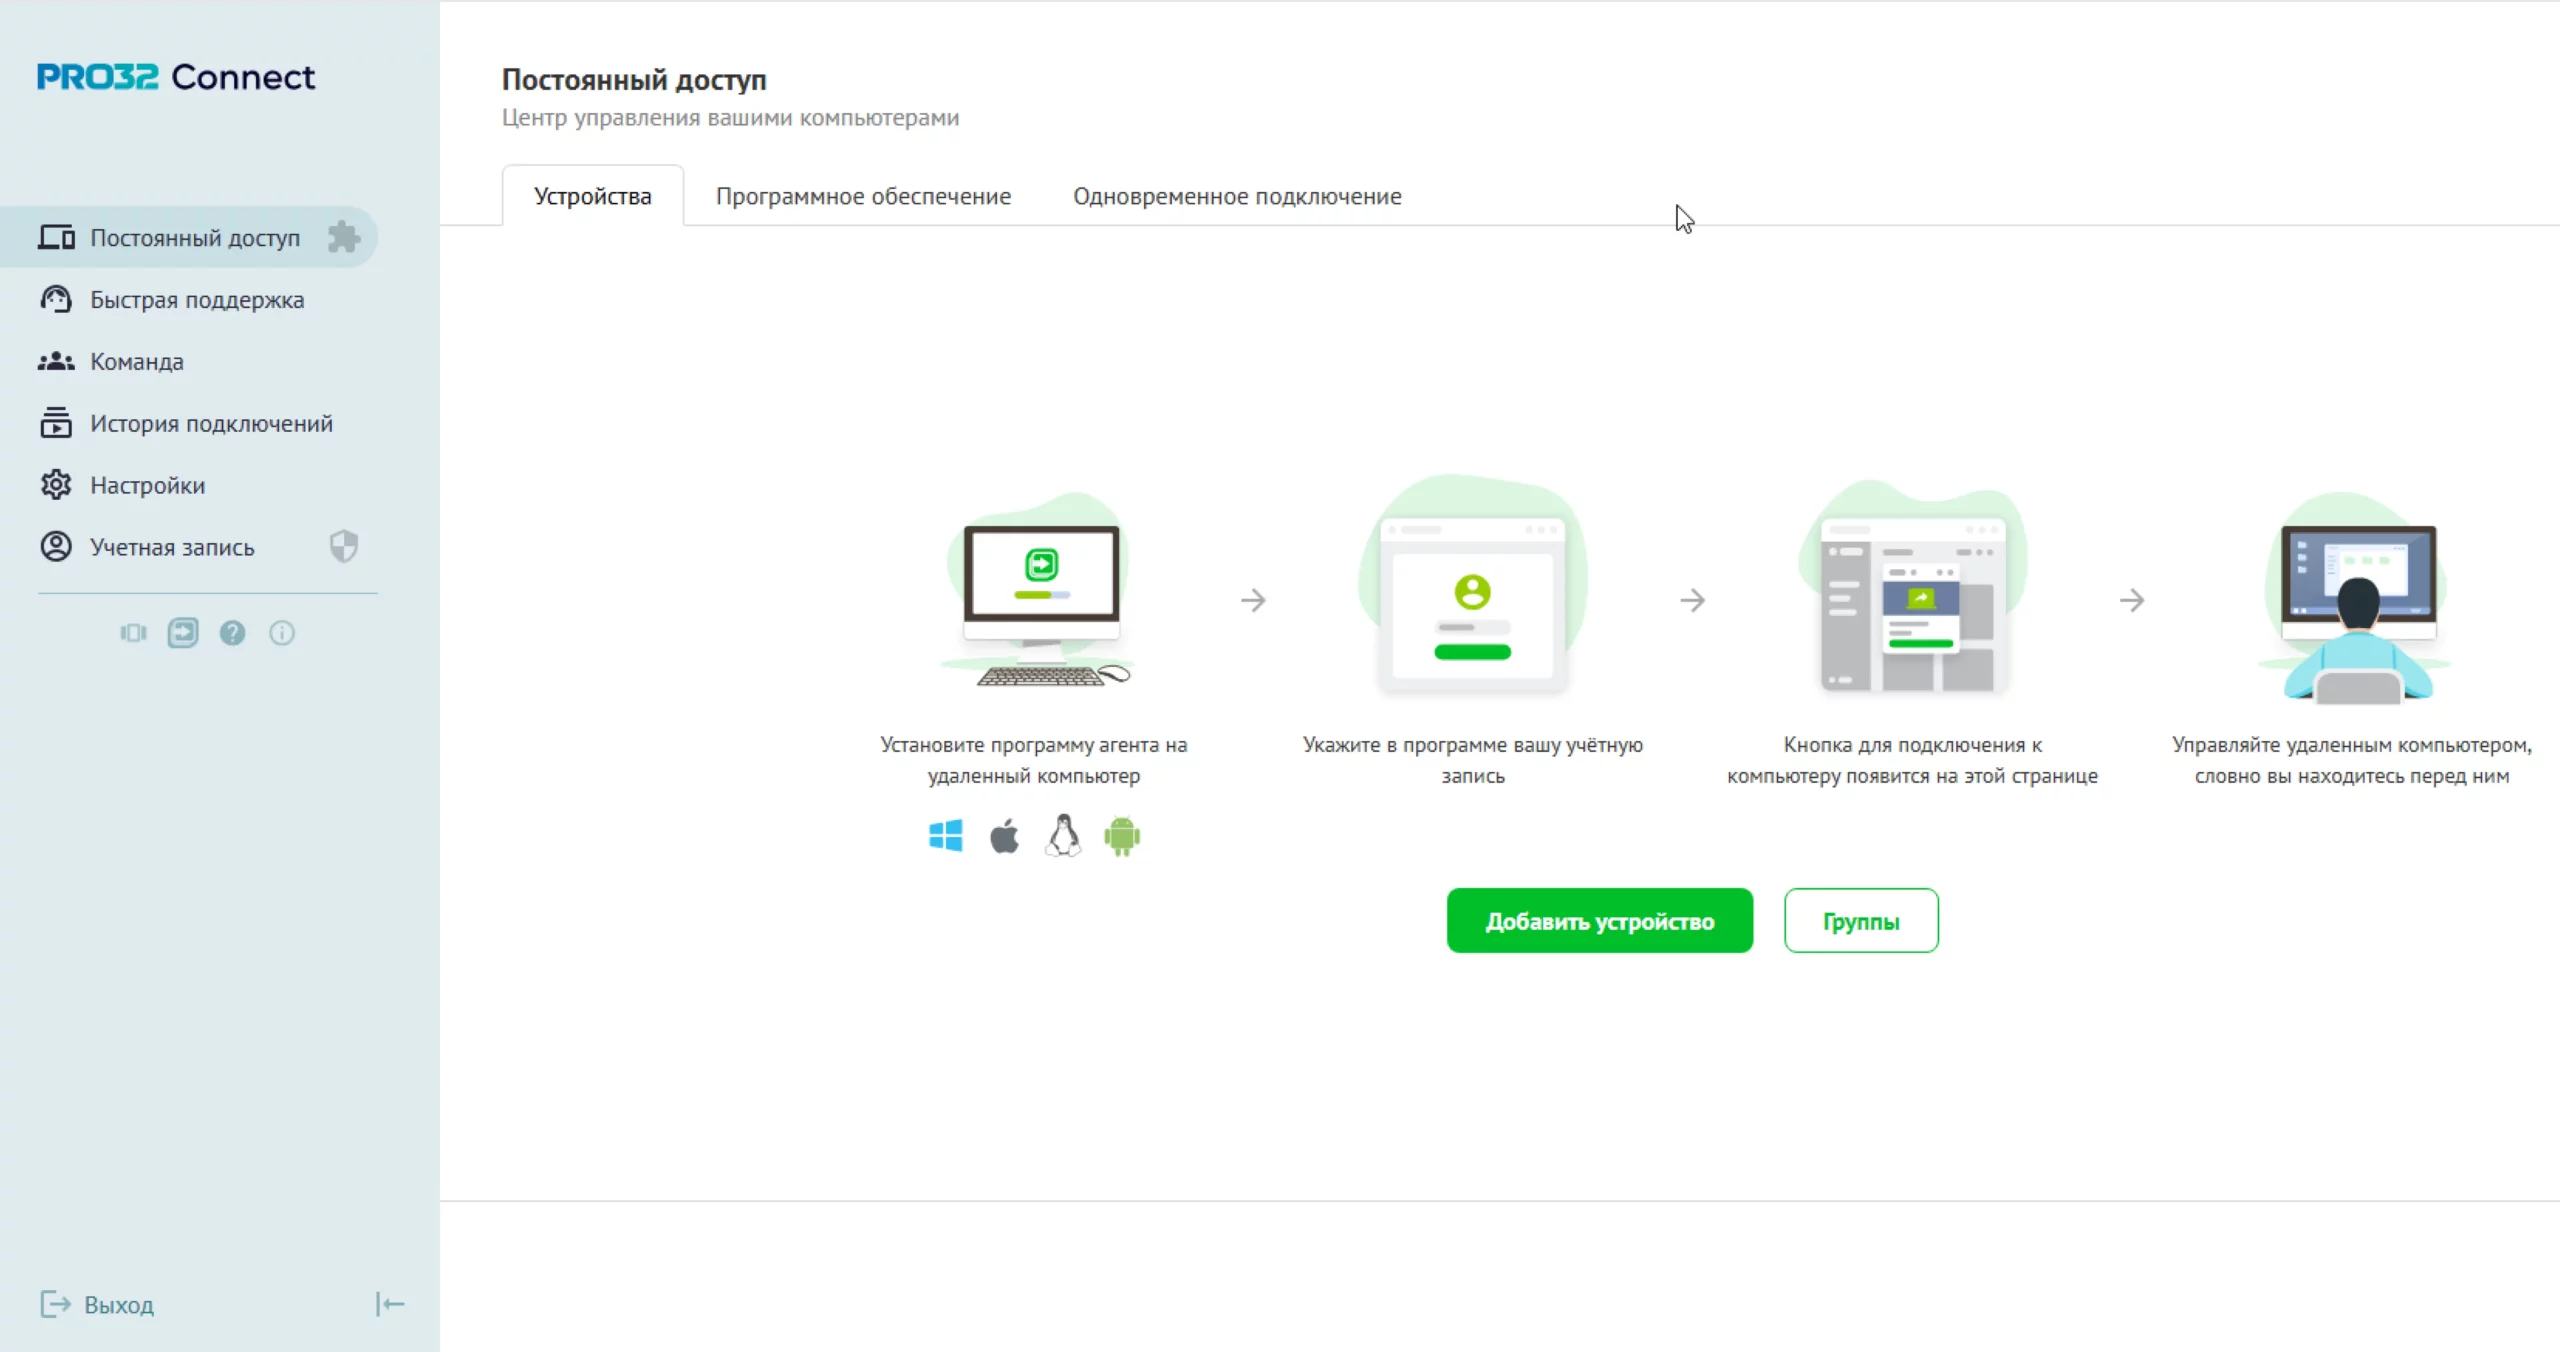Click the Apple logo icon
Screen dimensions: 2560x1352
click(x=1004, y=836)
